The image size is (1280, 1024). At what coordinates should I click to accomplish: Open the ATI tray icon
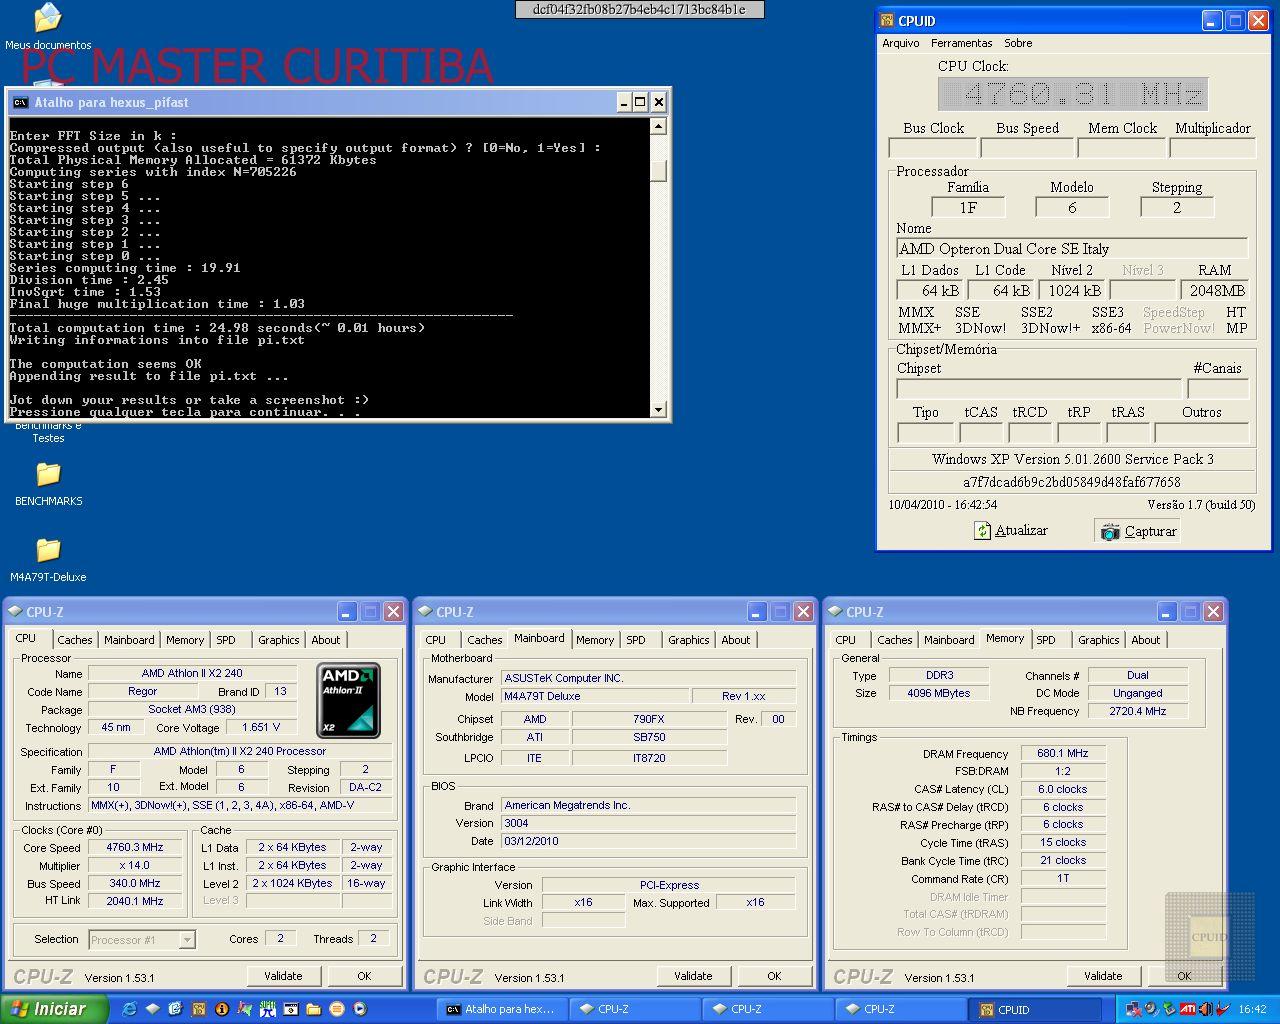(x=1188, y=1009)
